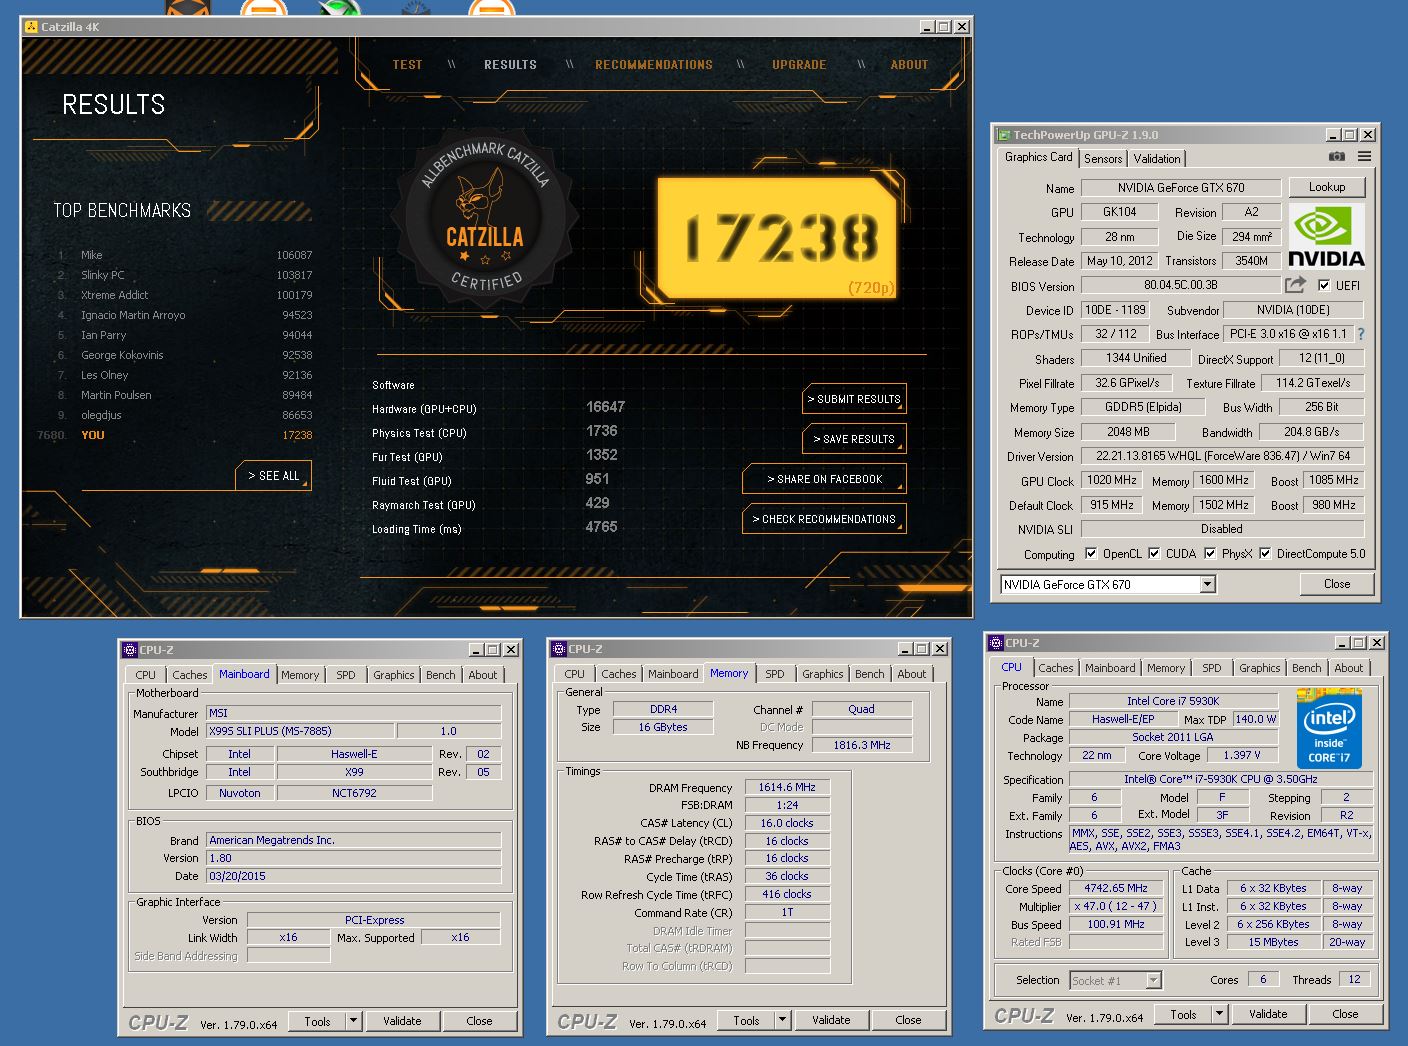The width and height of the screenshot is (1408, 1046).
Task: Toggle CUDA computing checkbox
Action: [x=1154, y=553]
